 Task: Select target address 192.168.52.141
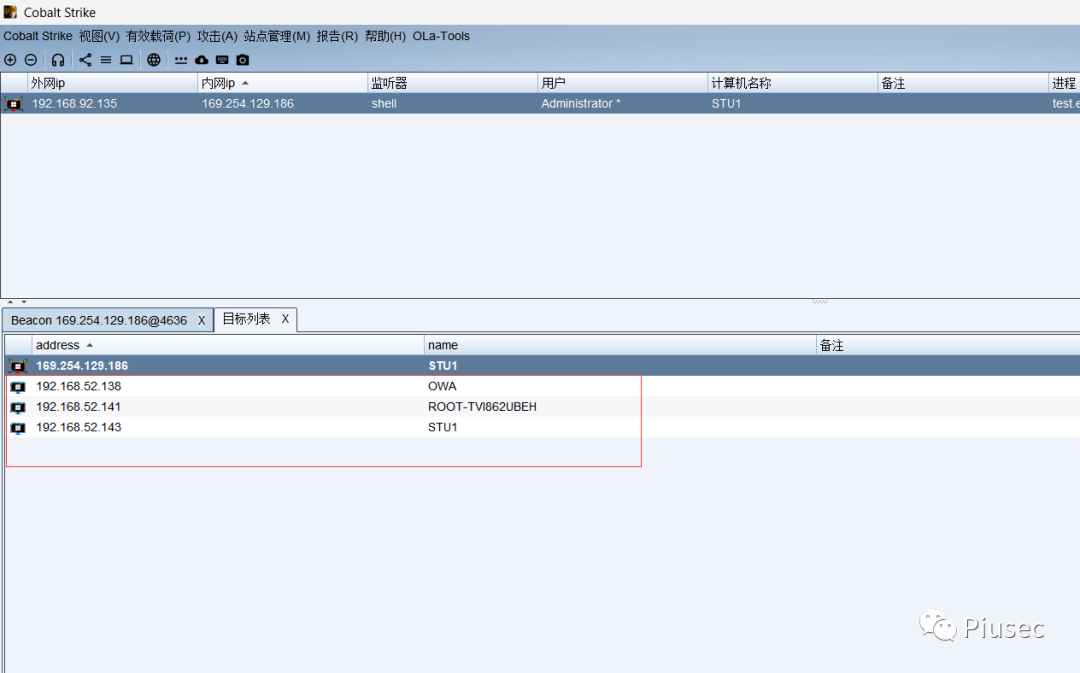pyautogui.click(x=79, y=407)
